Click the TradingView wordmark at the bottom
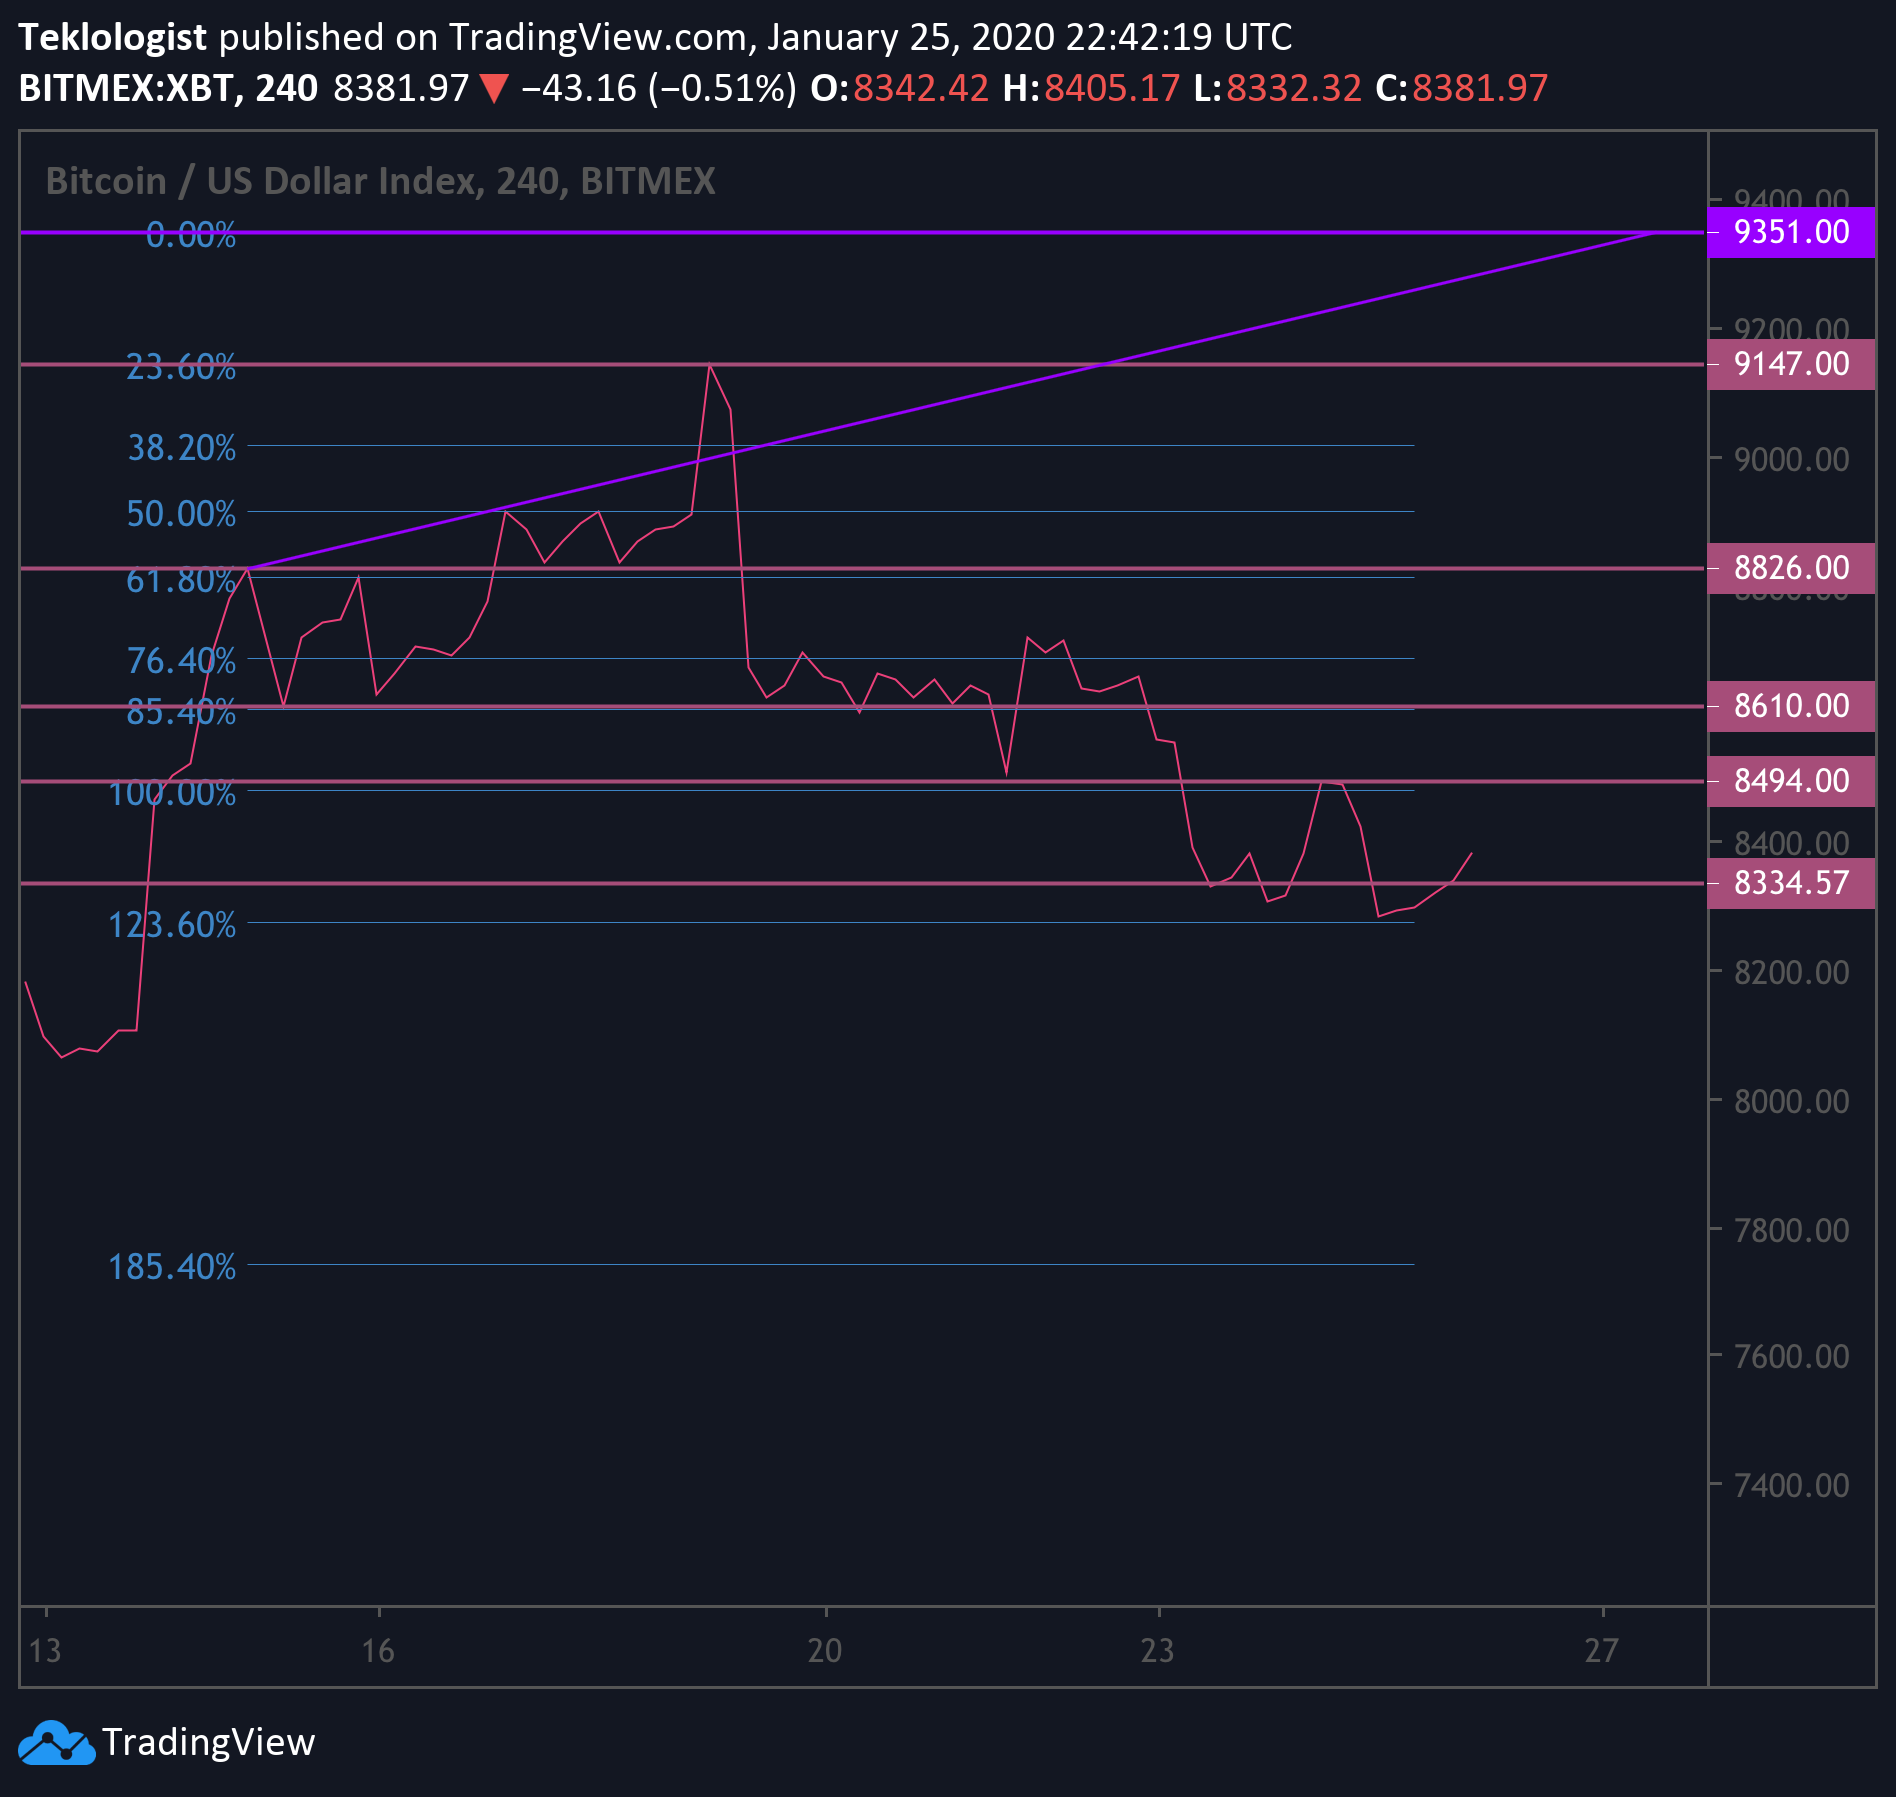The image size is (1896, 1797). click(x=208, y=1743)
